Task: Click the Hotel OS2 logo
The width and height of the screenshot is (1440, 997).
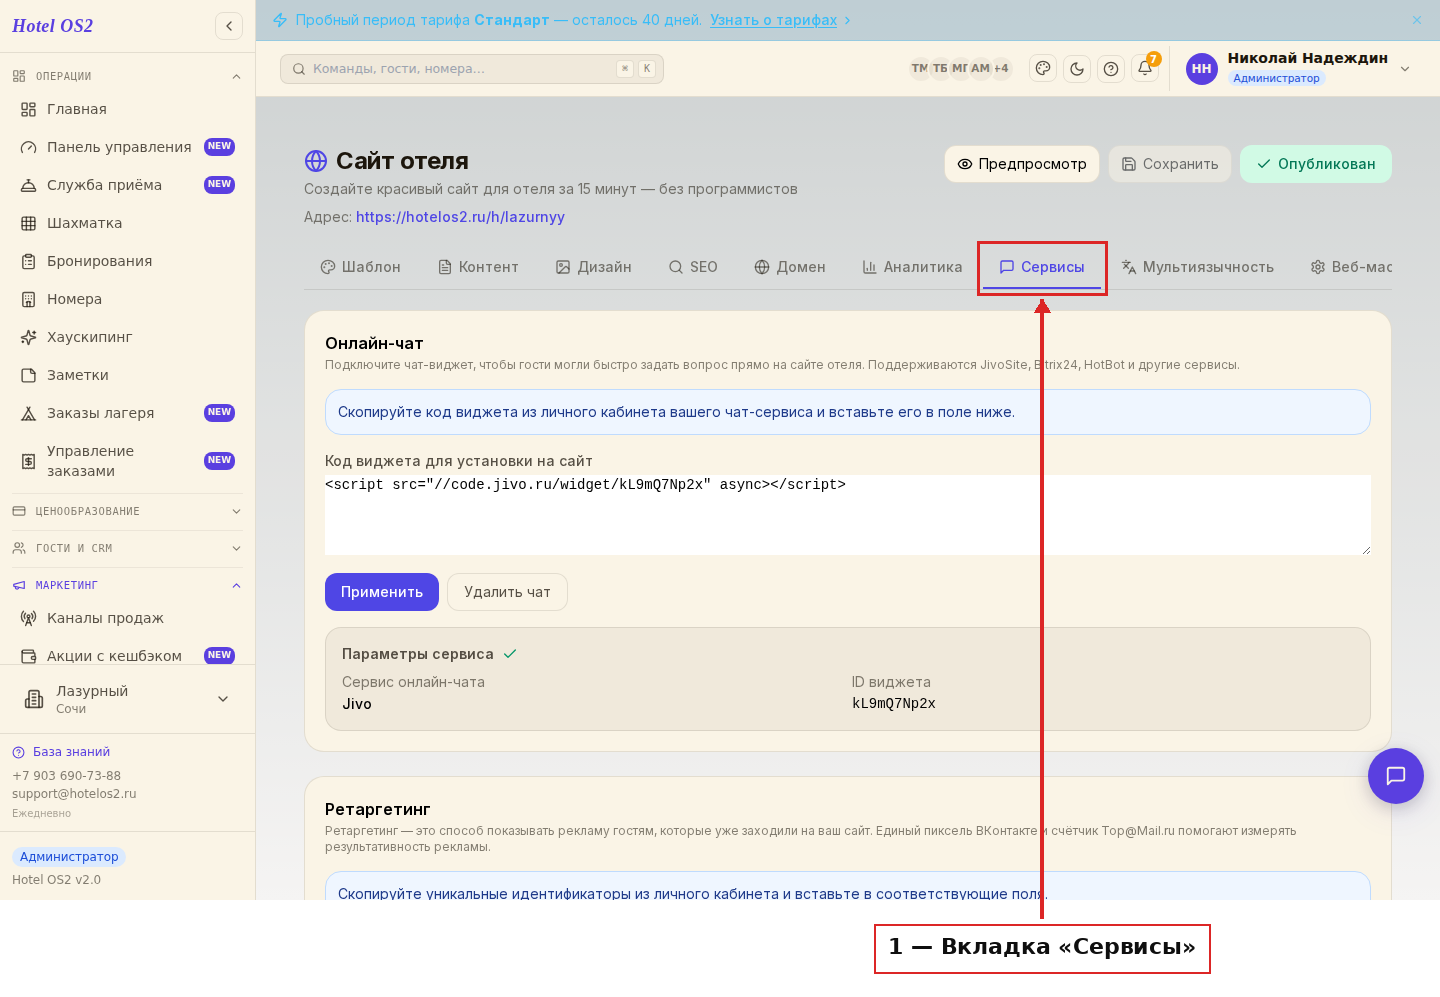Action: 52,26
